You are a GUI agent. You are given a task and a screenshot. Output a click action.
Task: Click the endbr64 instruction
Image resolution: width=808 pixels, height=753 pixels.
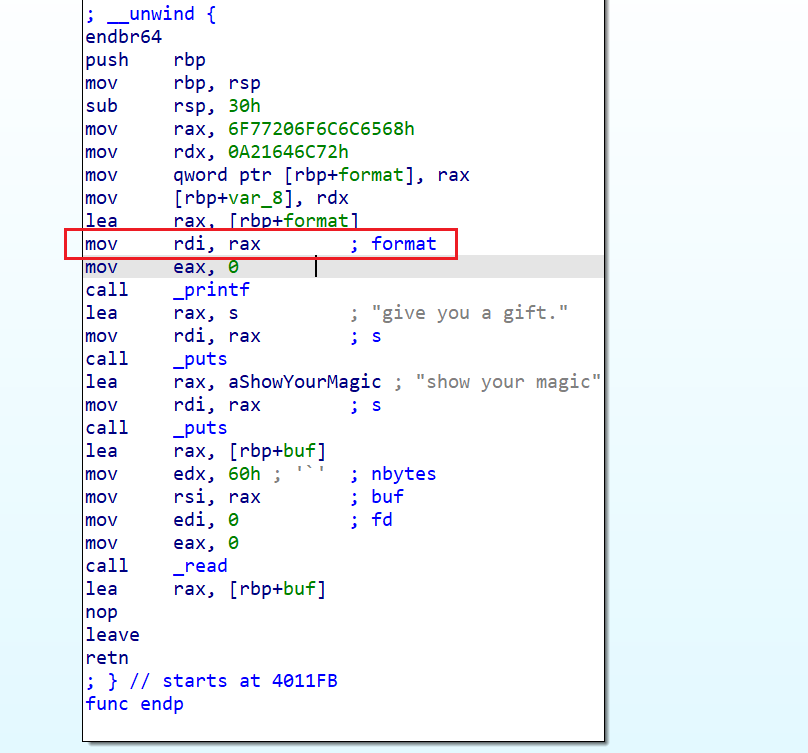(124, 37)
